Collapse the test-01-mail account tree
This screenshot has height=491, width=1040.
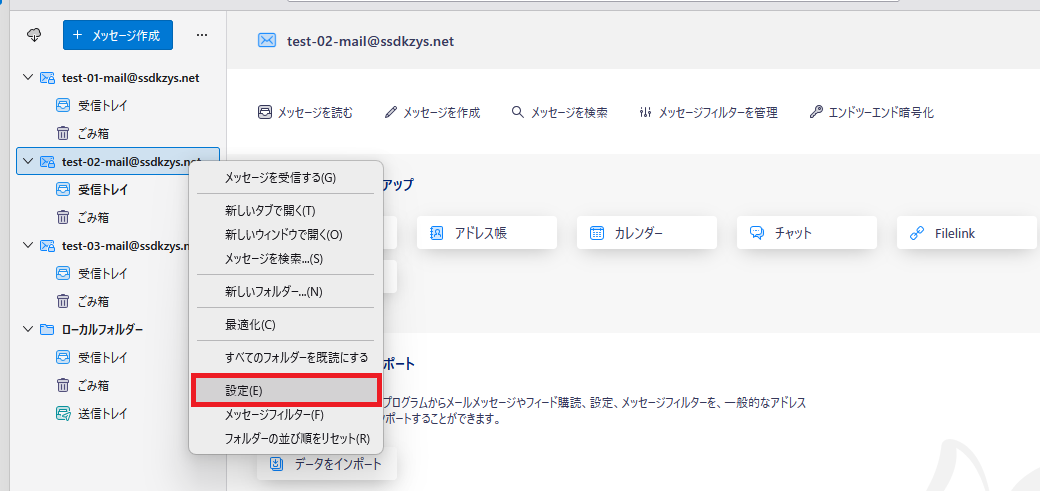[27, 77]
